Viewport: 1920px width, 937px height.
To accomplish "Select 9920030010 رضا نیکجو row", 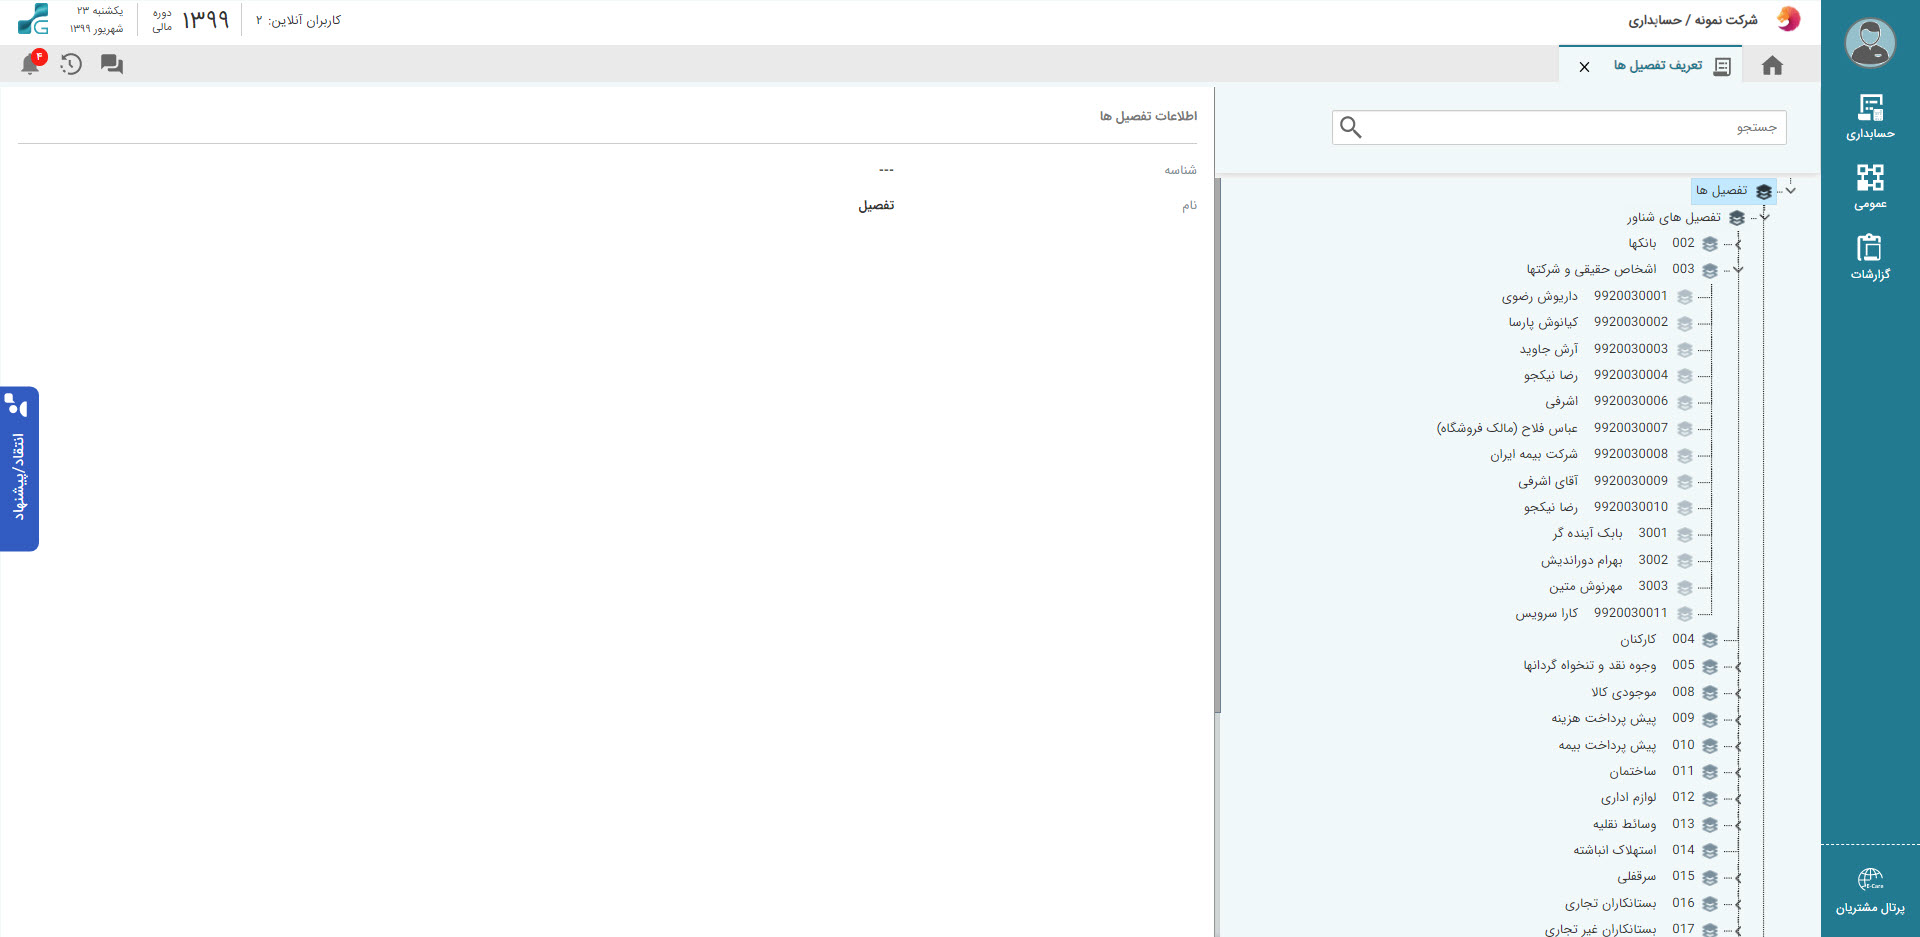I will pyautogui.click(x=1608, y=507).
